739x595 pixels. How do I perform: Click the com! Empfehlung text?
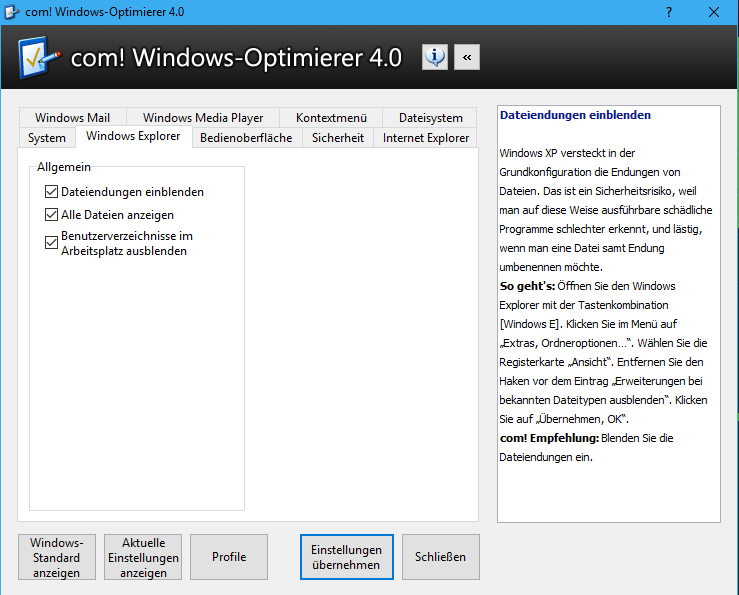click(x=549, y=438)
